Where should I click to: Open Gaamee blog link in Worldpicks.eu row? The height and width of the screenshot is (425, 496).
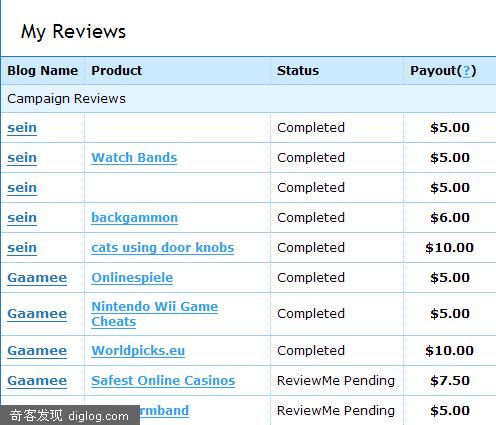click(x=37, y=351)
